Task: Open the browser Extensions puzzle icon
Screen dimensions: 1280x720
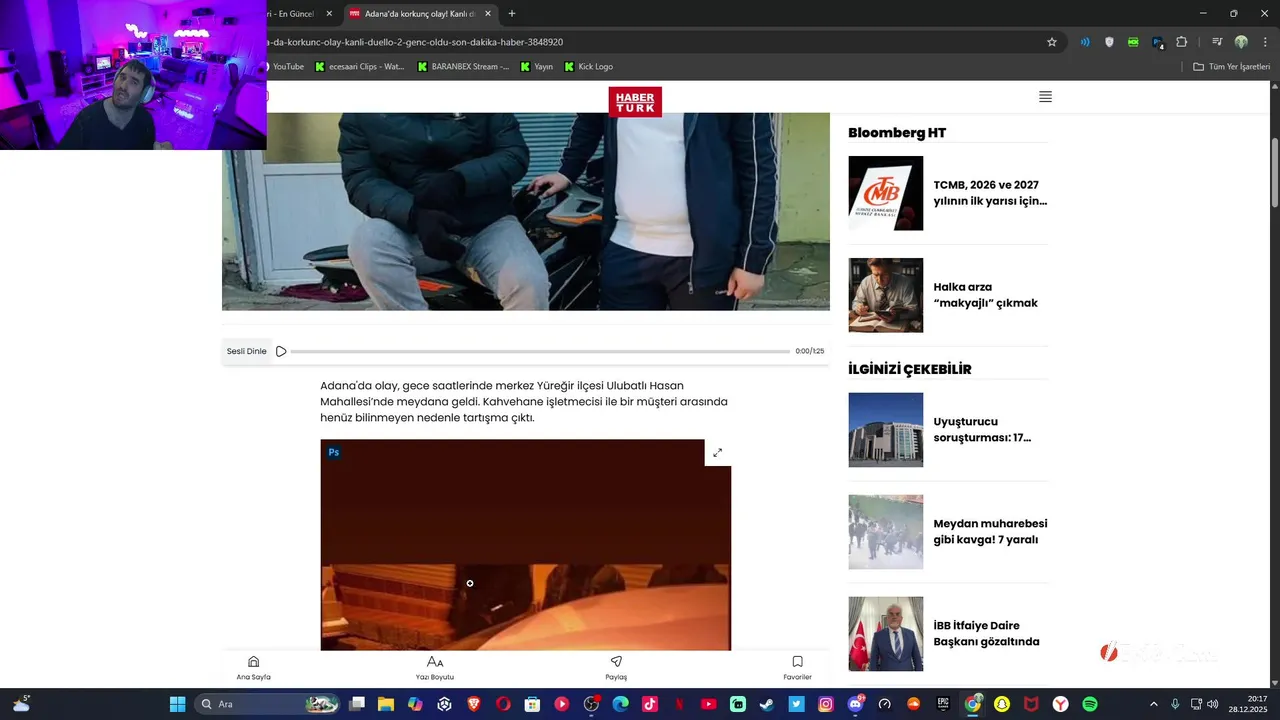Action: (1181, 42)
